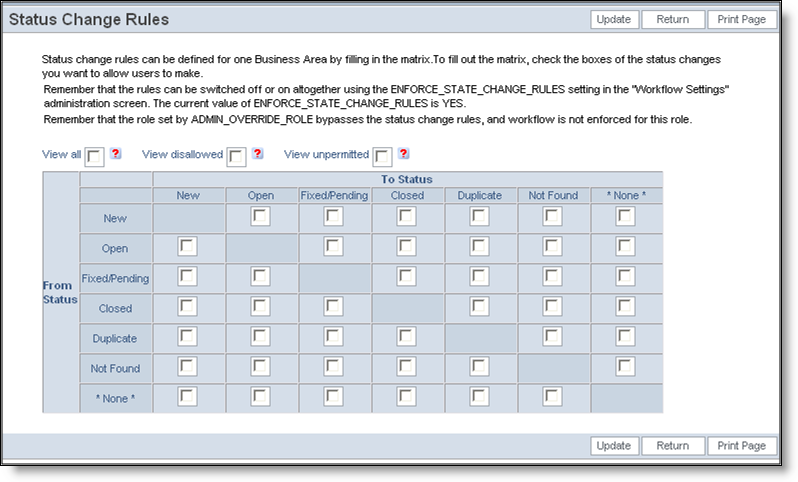The width and height of the screenshot is (798, 482).
Task: Click the View disallowed label
Action: point(182,154)
